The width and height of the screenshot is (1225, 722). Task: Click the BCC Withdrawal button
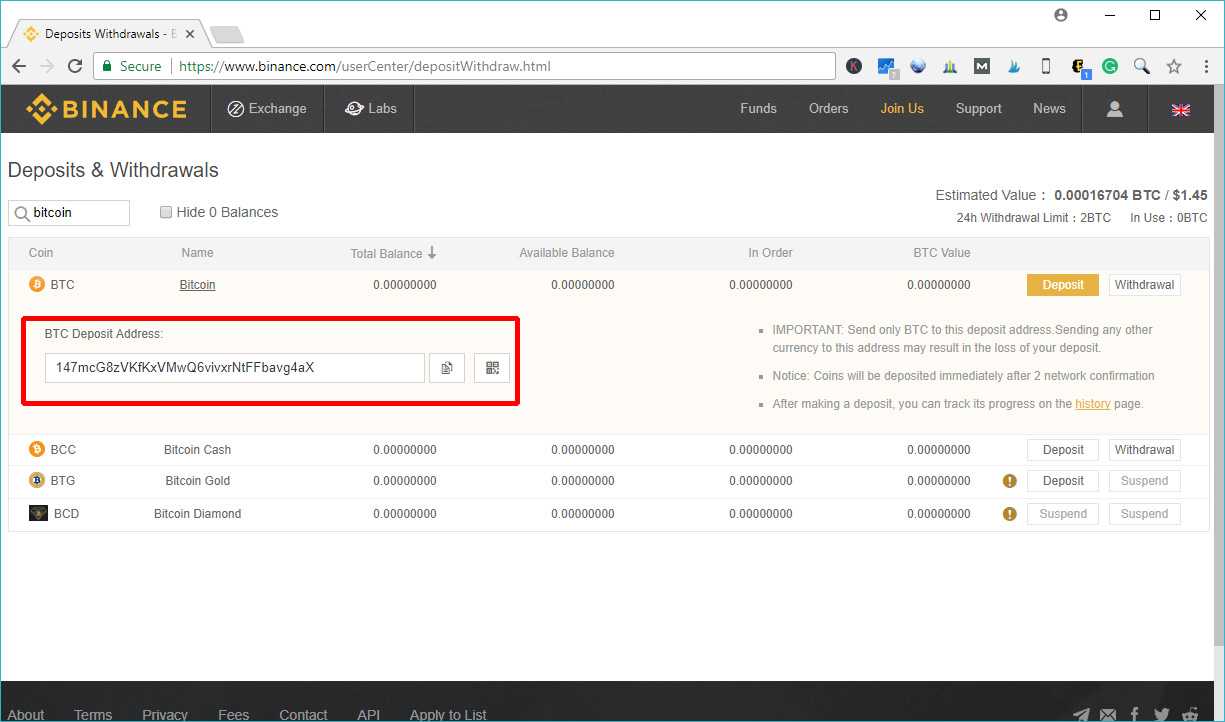(x=1144, y=450)
